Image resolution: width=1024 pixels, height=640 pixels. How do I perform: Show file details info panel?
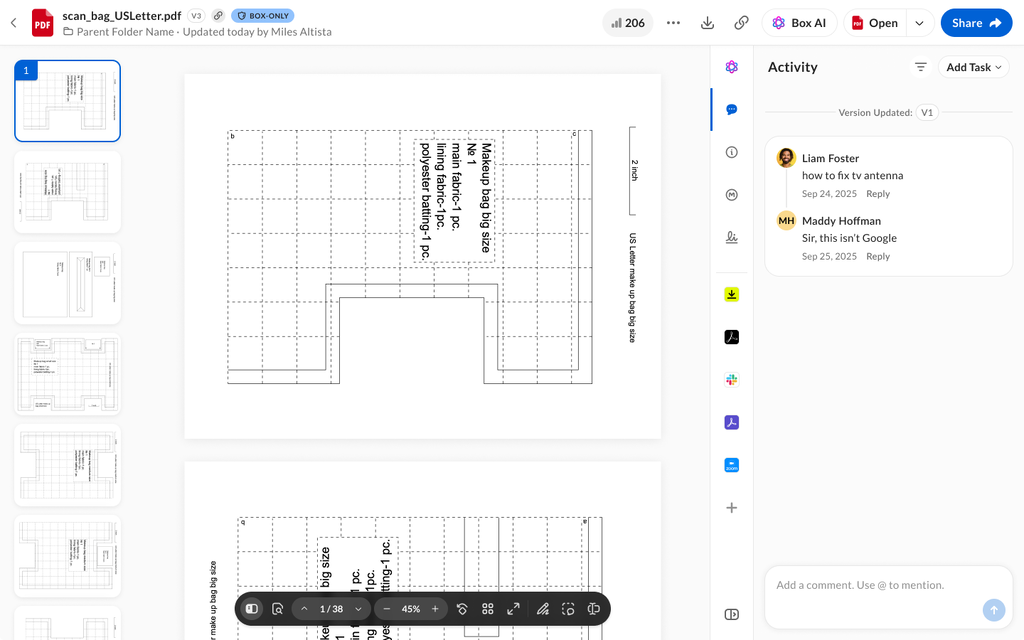[x=731, y=152]
